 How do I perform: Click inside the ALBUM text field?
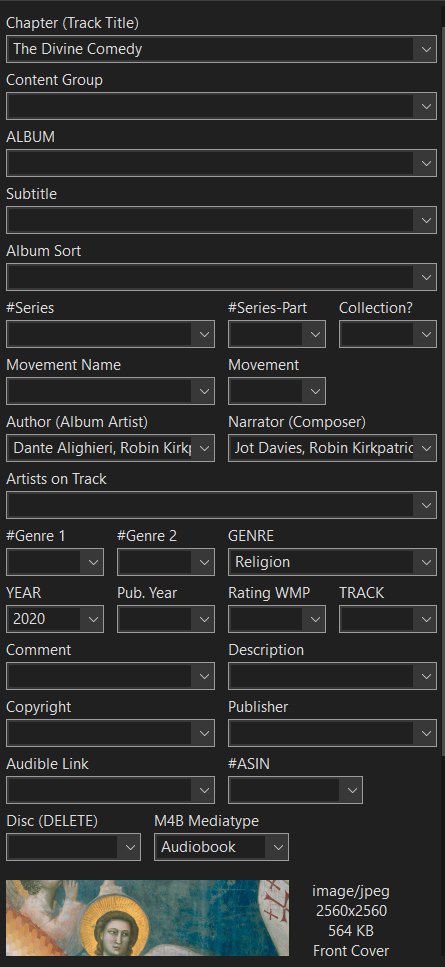(210, 163)
